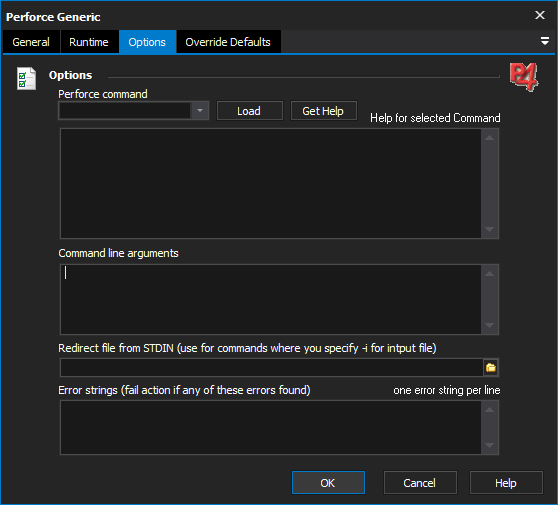Click the Get Help button

point(323,111)
